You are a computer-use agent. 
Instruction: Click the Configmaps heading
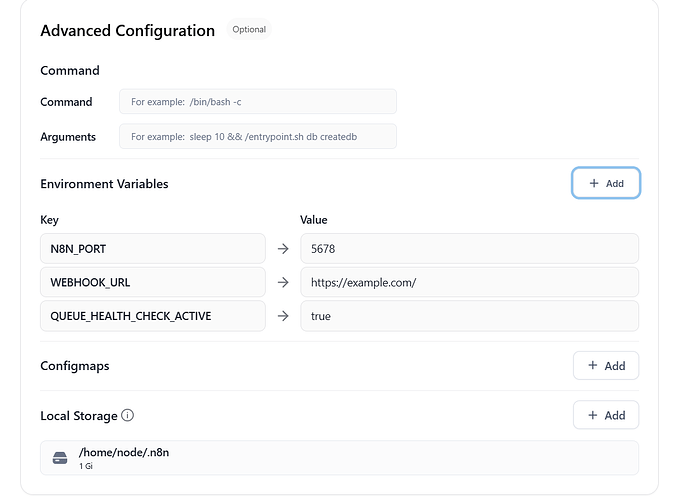tap(75, 366)
